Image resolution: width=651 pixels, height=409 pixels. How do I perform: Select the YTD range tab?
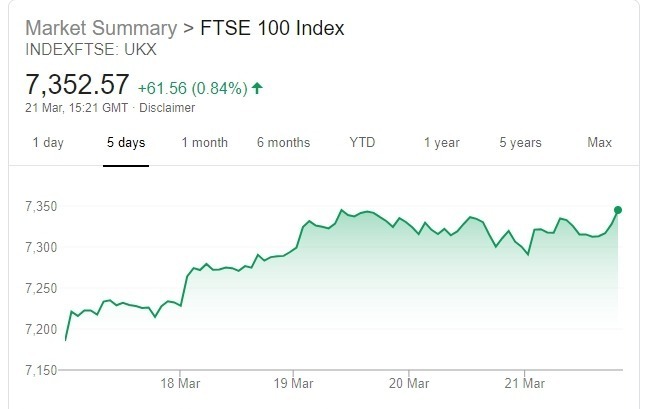(362, 143)
